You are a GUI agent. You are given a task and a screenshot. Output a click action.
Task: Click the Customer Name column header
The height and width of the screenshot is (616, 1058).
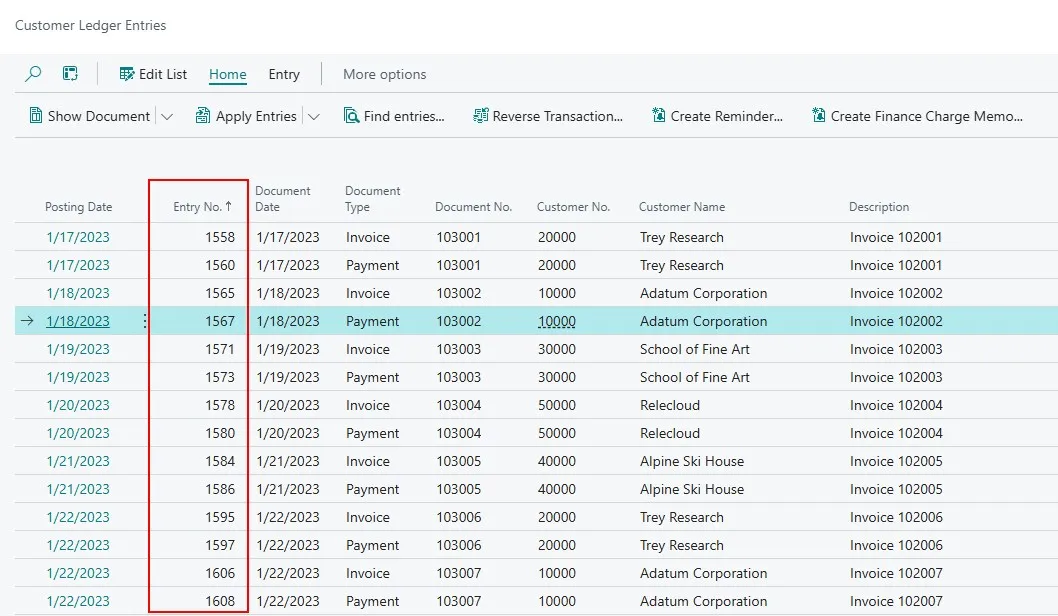click(x=681, y=206)
